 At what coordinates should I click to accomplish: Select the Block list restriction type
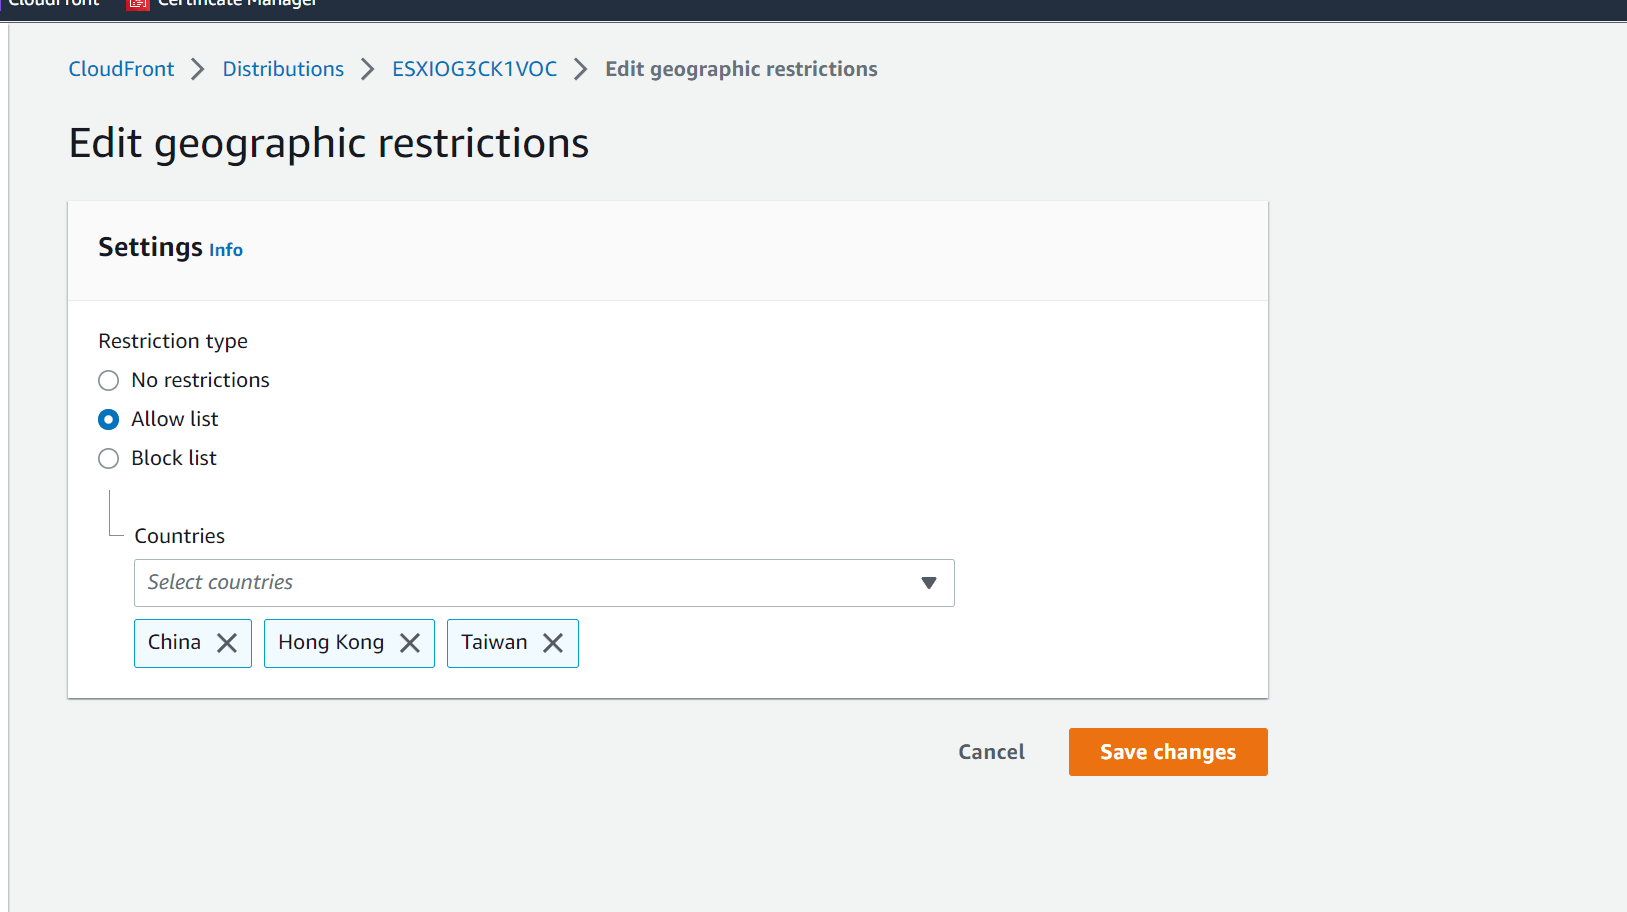click(x=108, y=458)
